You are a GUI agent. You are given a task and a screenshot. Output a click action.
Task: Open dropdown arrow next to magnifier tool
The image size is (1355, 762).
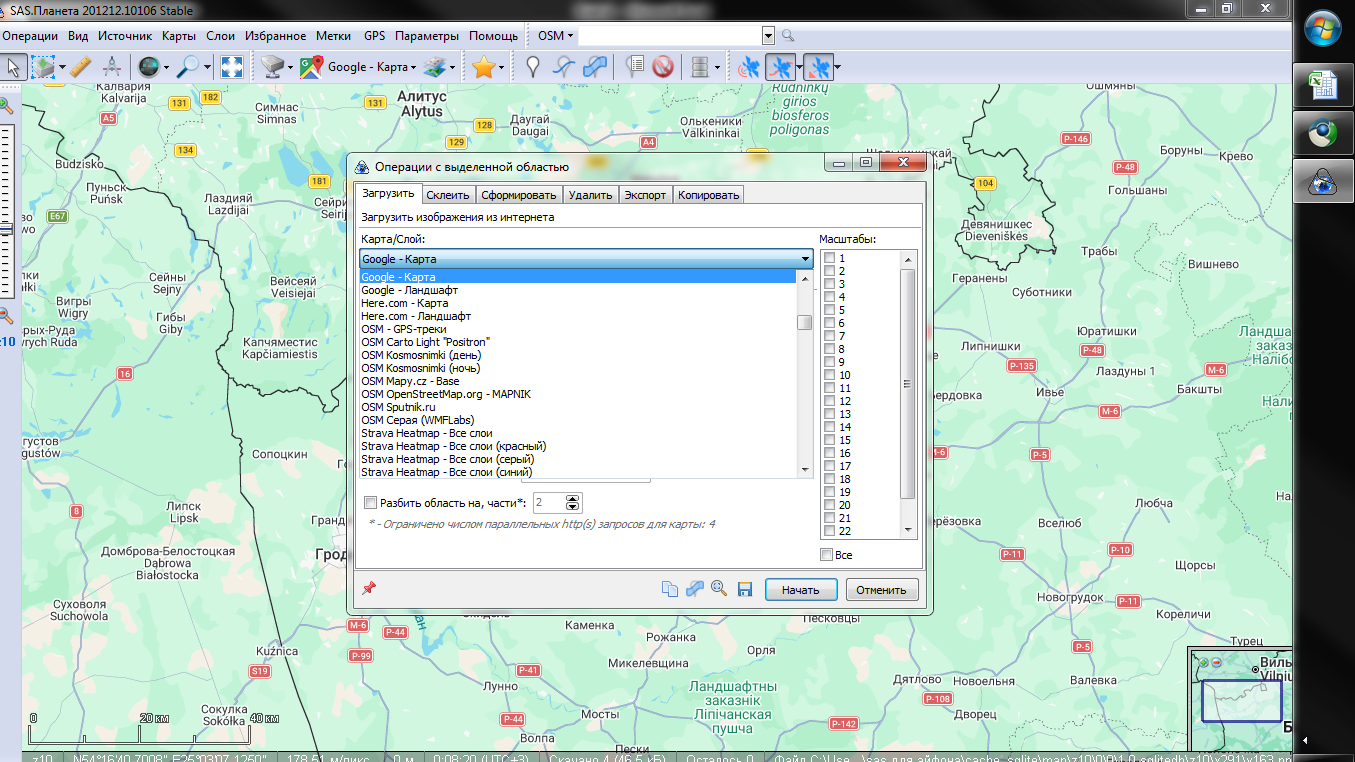tap(208, 67)
